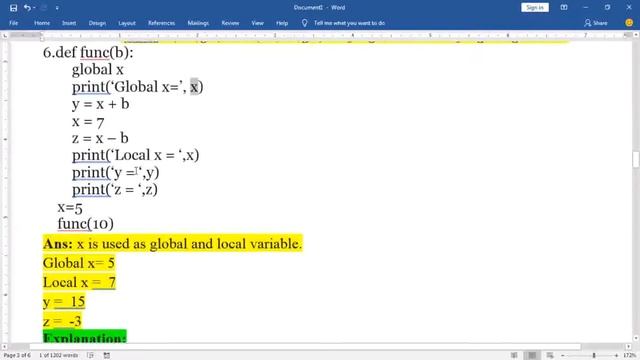Customize Quick Access Toolbar dropdown

coord(57,8)
